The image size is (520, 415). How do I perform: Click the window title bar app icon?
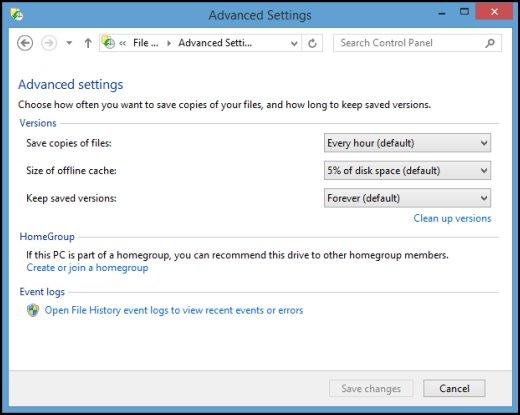16,15
